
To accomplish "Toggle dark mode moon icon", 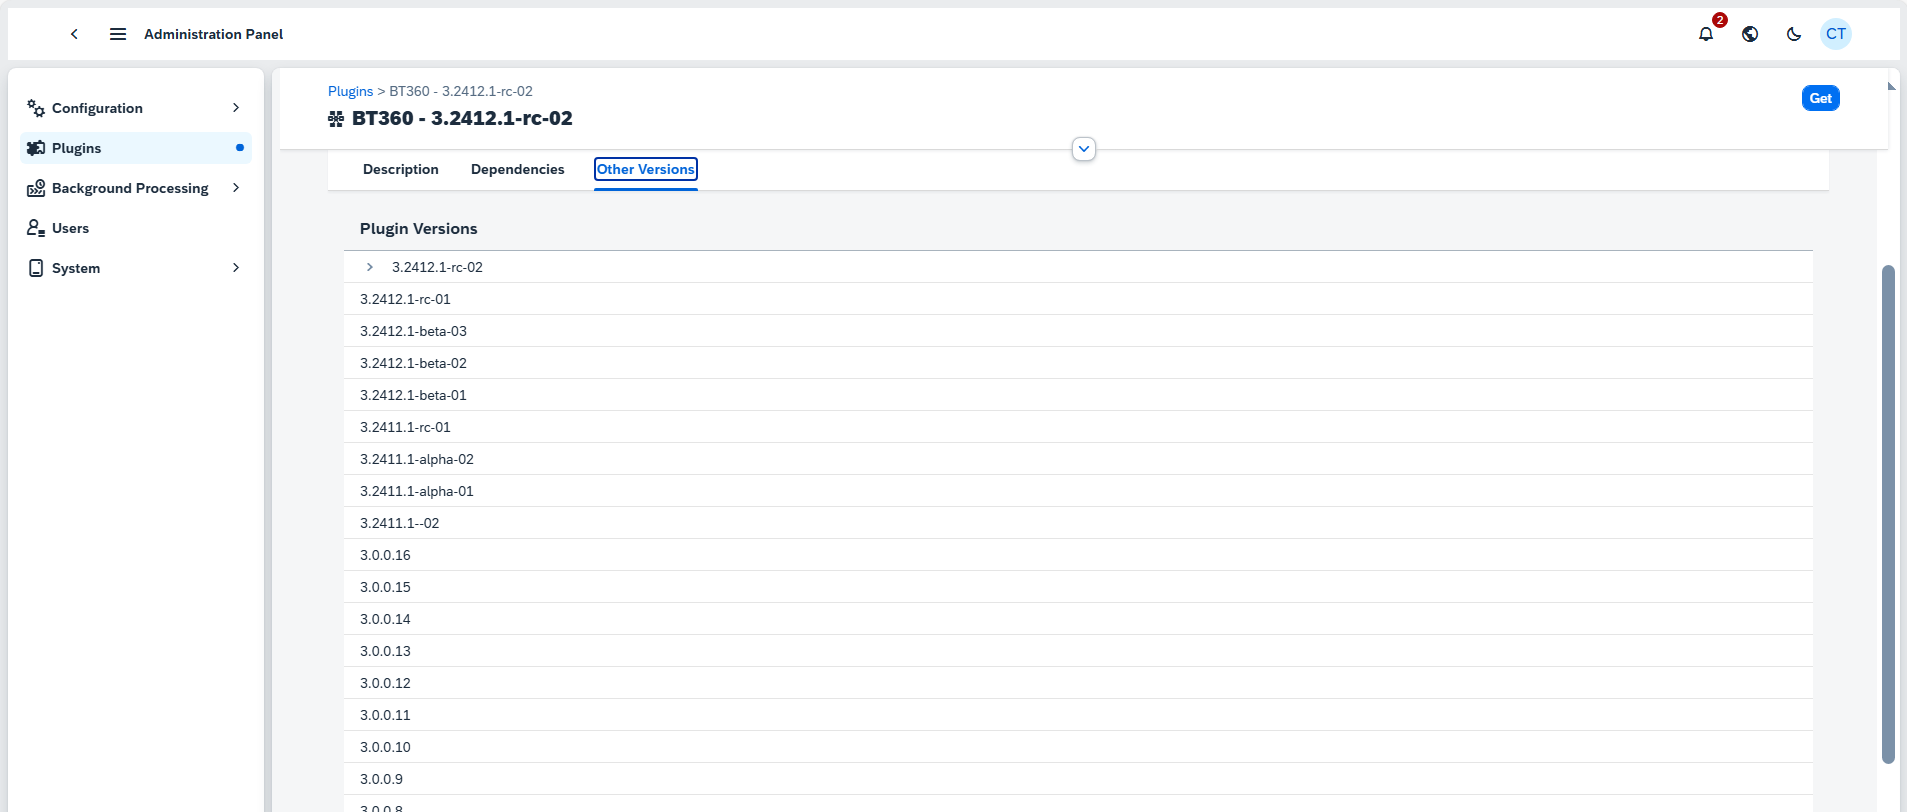I will pos(1794,34).
